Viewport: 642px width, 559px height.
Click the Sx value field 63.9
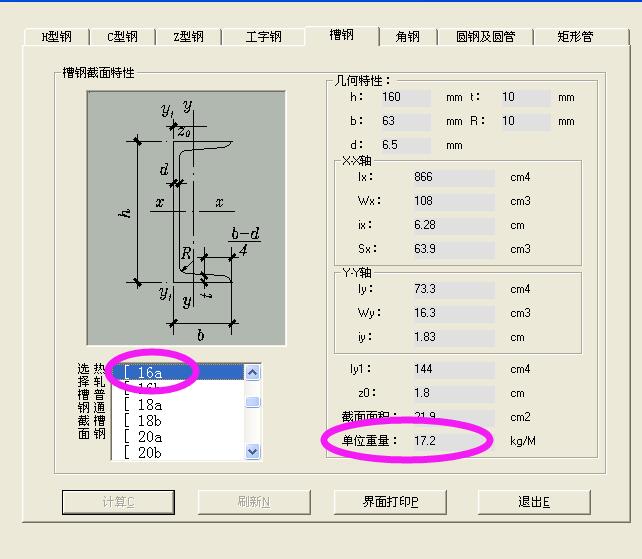click(x=454, y=249)
